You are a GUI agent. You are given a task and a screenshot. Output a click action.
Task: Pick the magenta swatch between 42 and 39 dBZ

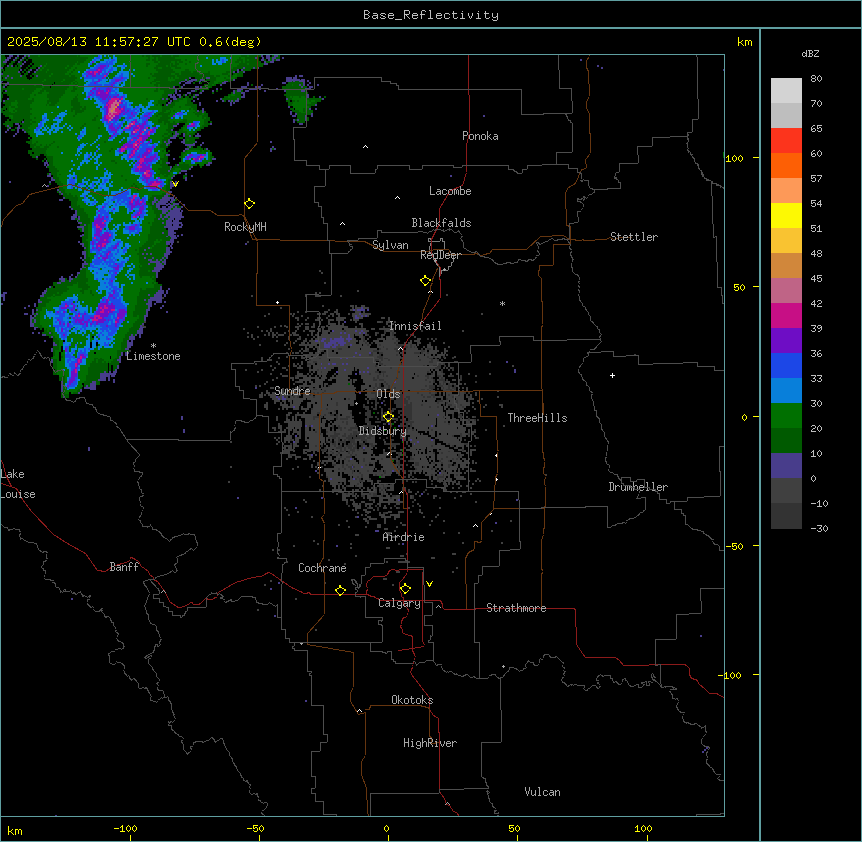click(x=786, y=315)
